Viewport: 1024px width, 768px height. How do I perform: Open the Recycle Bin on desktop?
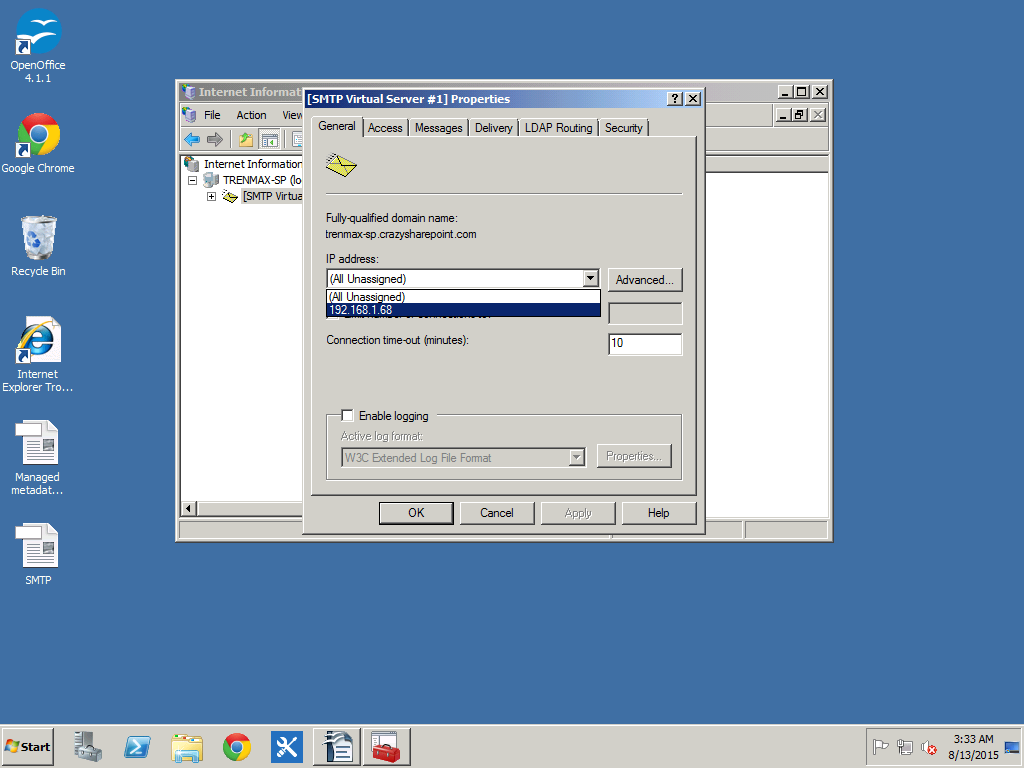[38, 246]
